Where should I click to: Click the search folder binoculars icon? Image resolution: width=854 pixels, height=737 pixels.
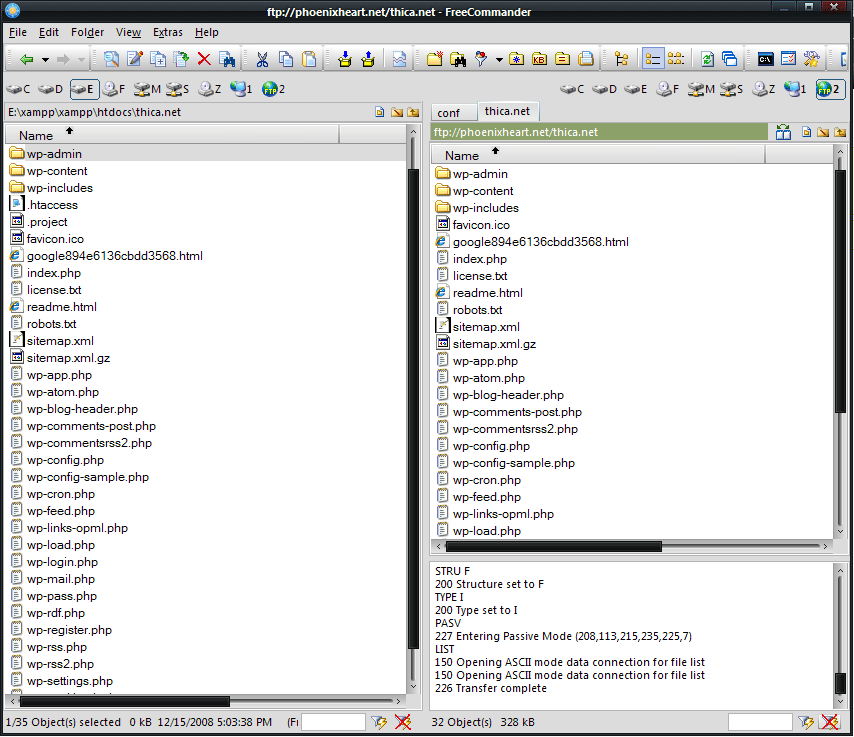(458, 59)
